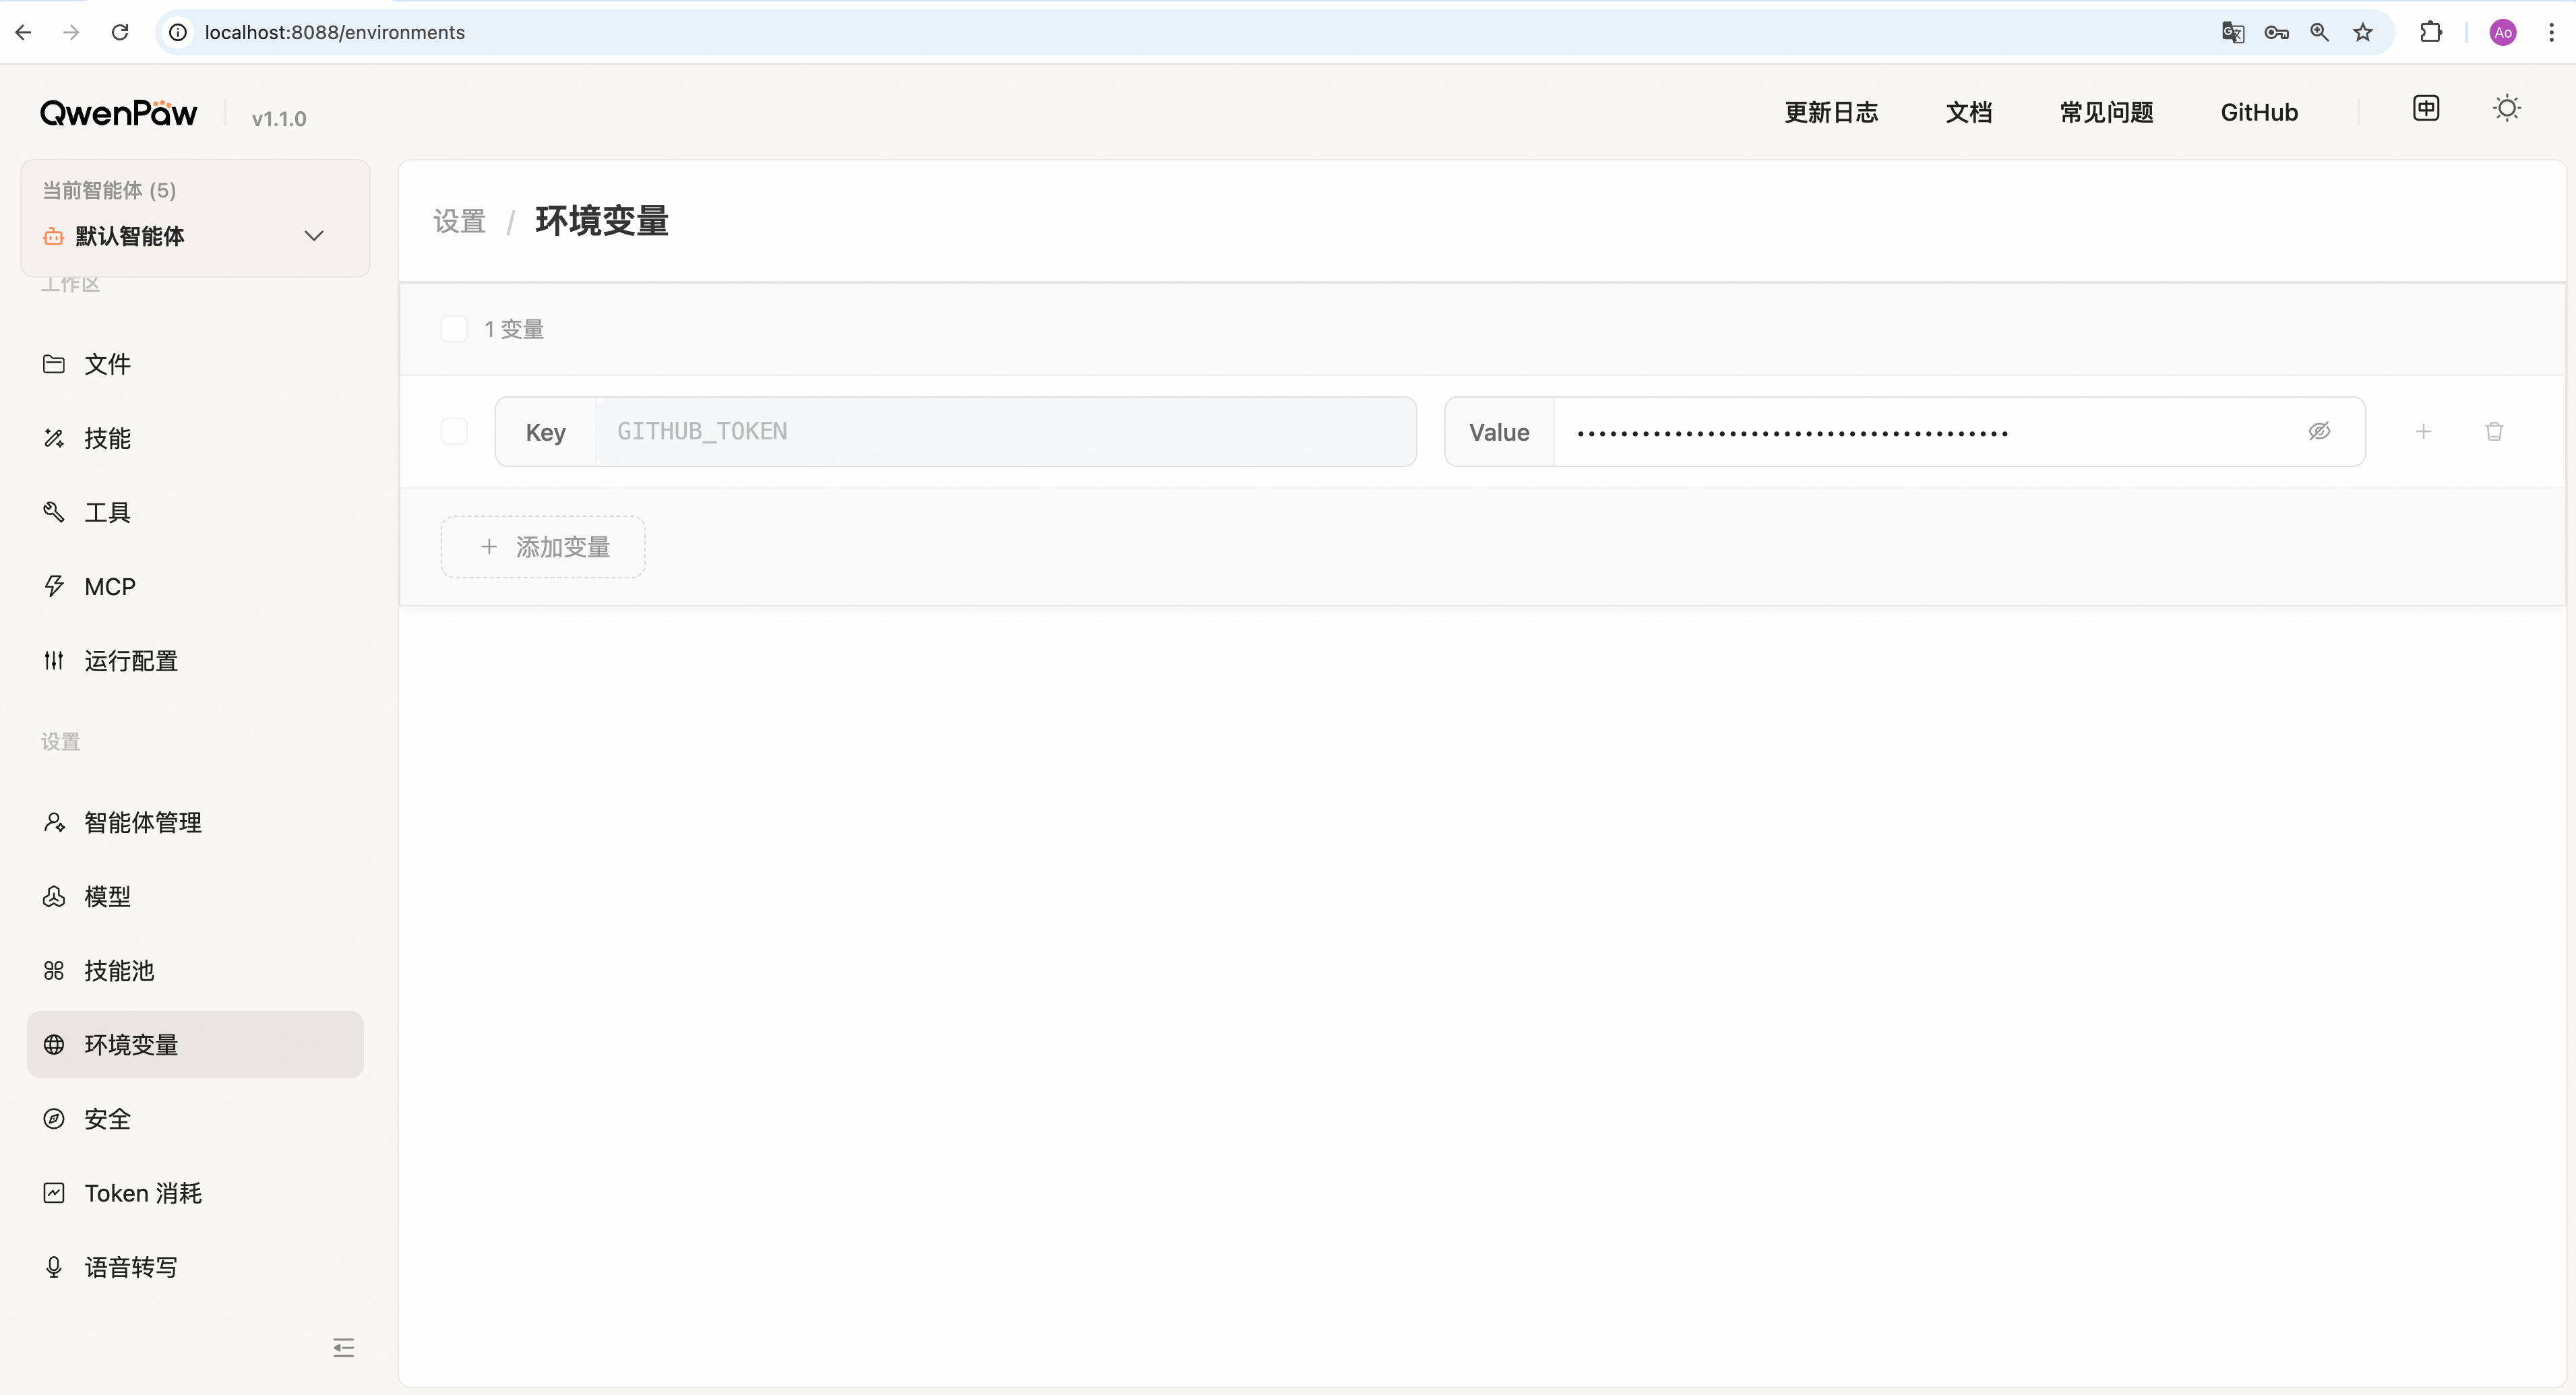
Task: Click the QwenPaw logo
Action: point(118,113)
